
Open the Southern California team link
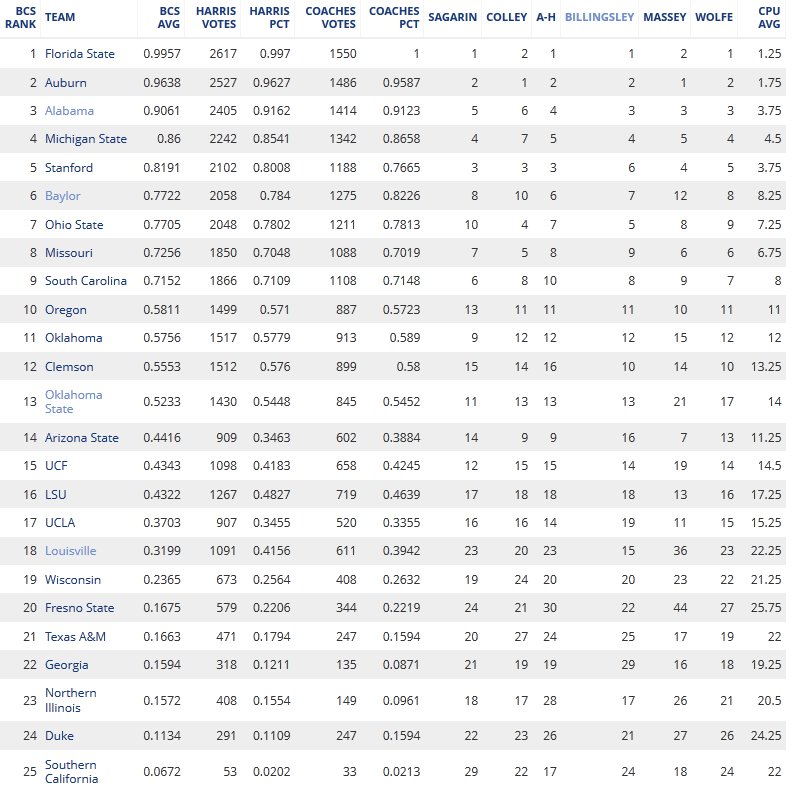[70, 772]
